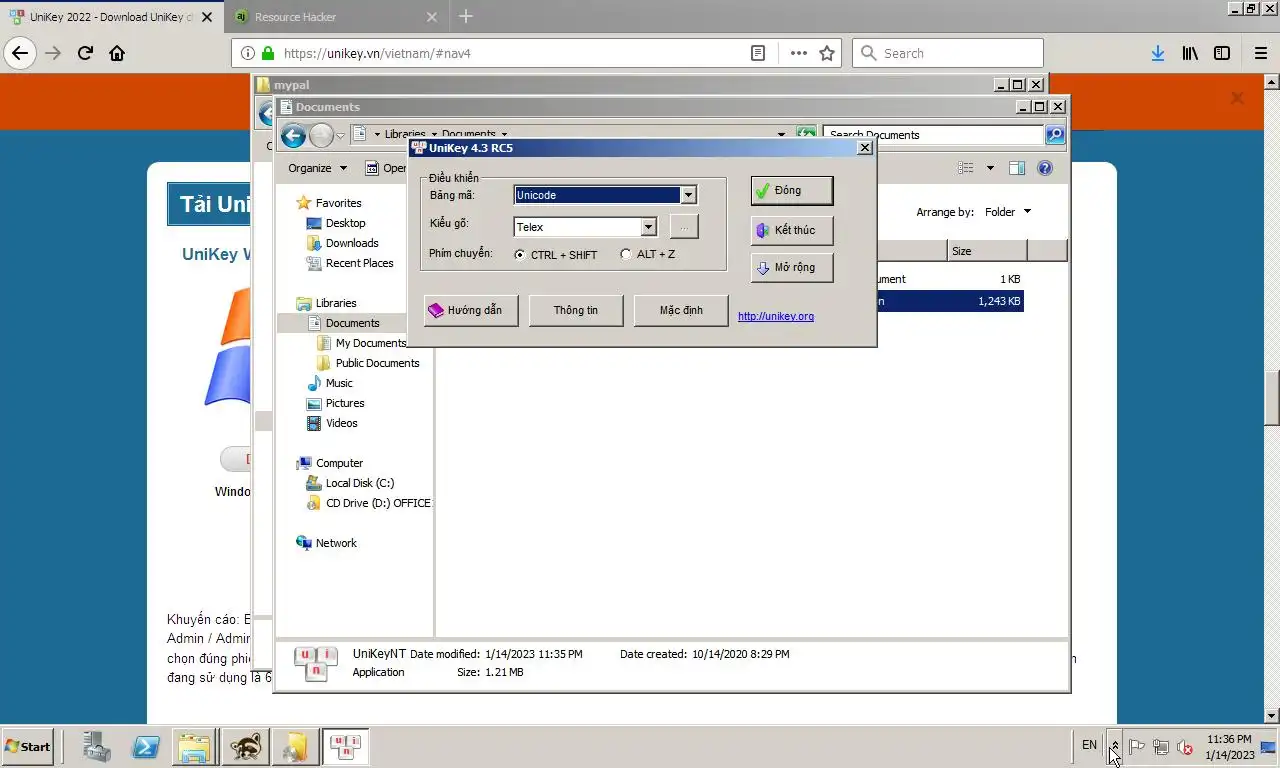Viewport: 1280px width, 768px height.
Task: Open page actions three-dot menu
Action: [x=798, y=53]
